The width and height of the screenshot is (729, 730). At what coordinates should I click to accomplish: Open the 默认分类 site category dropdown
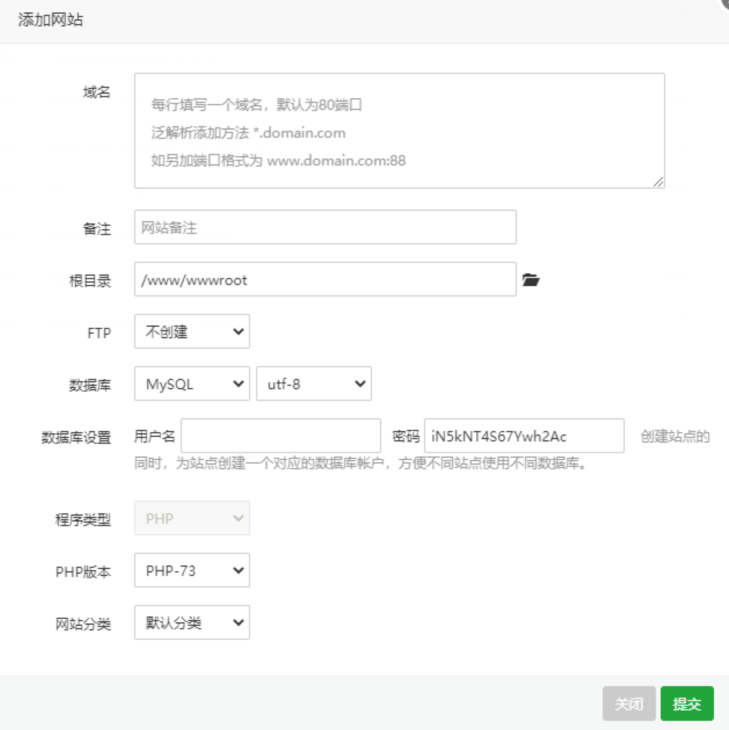click(192, 622)
